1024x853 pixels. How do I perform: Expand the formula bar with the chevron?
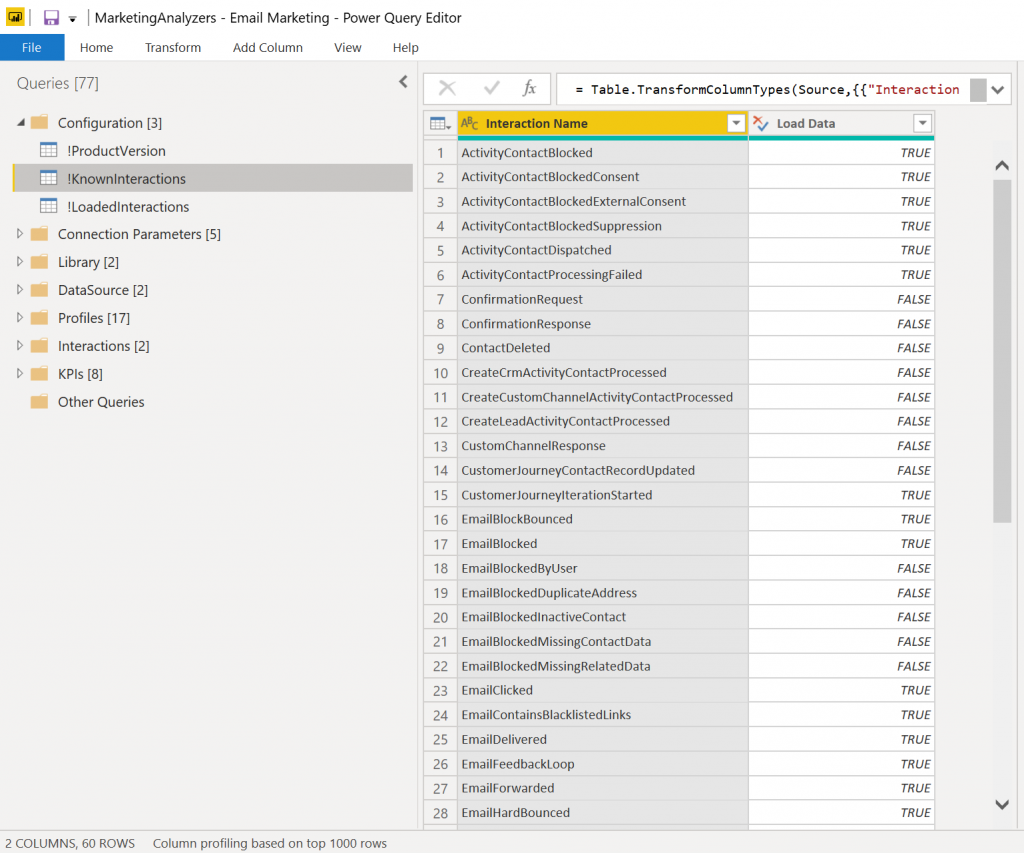[x=998, y=89]
